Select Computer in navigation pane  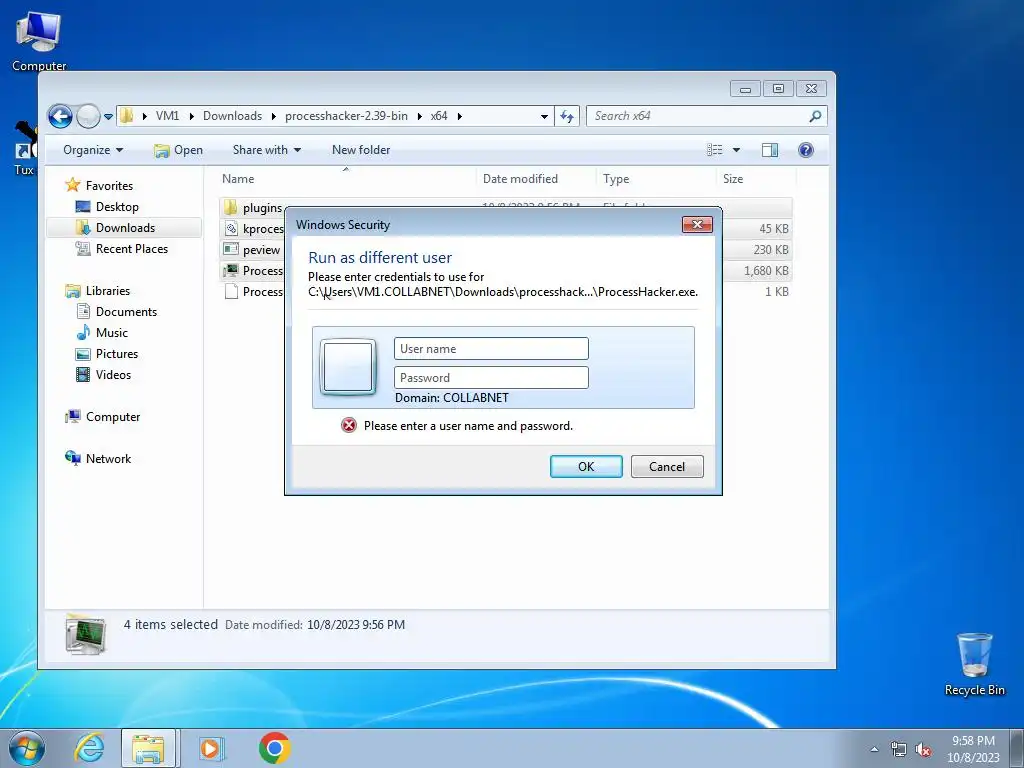pos(113,417)
